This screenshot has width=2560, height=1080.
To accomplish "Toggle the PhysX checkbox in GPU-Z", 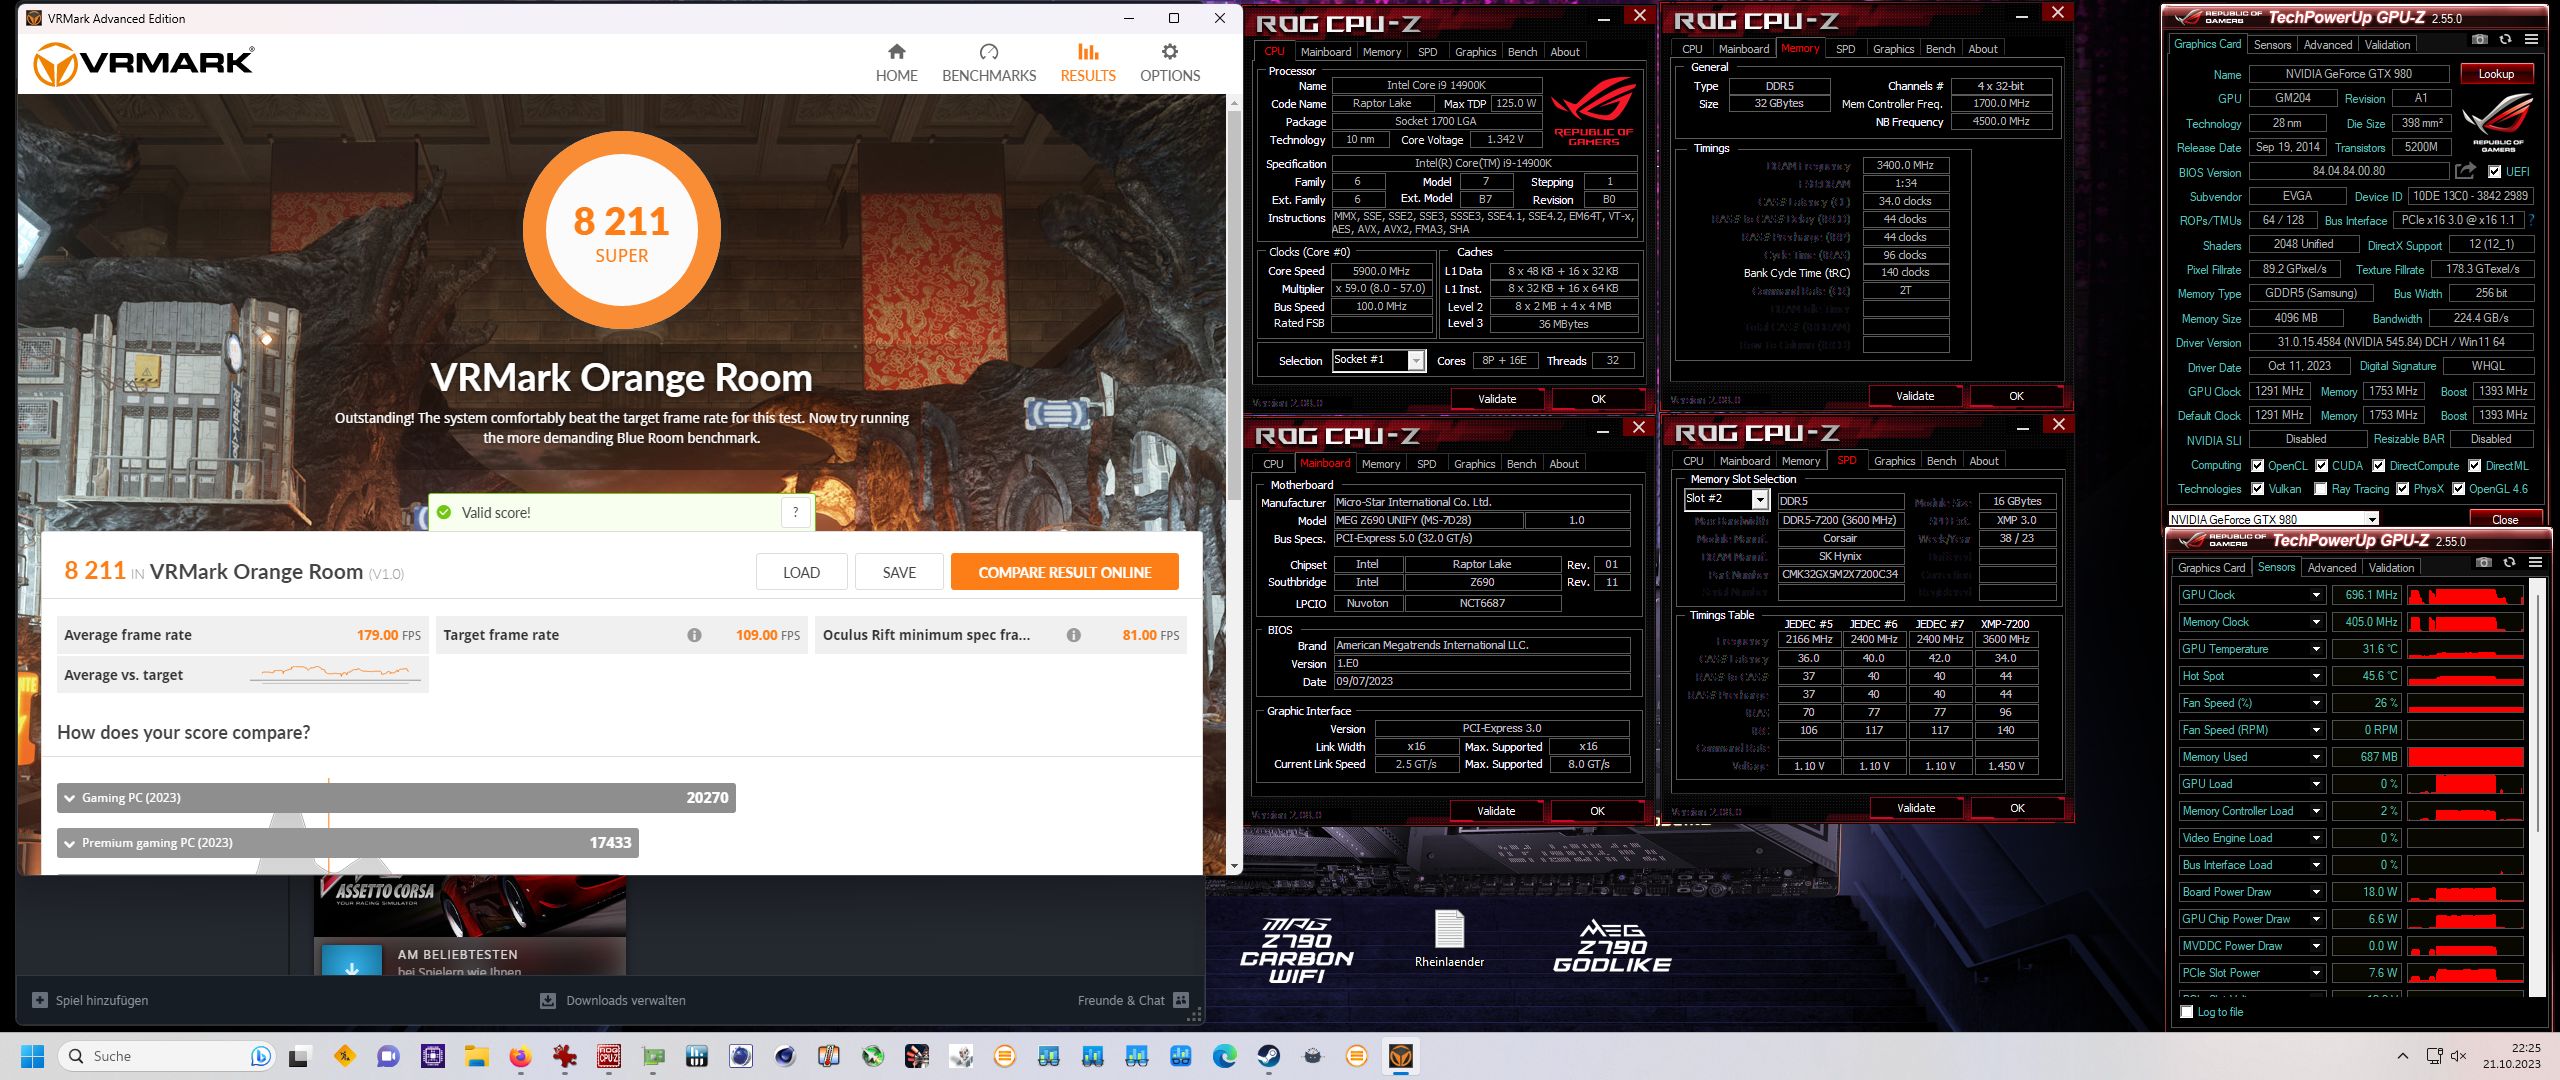I will pyautogui.click(x=2402, y=489).
